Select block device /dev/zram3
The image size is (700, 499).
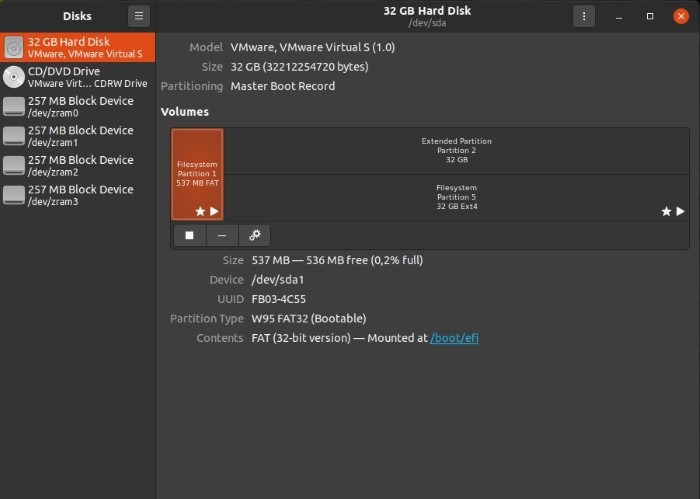point(78,195)
